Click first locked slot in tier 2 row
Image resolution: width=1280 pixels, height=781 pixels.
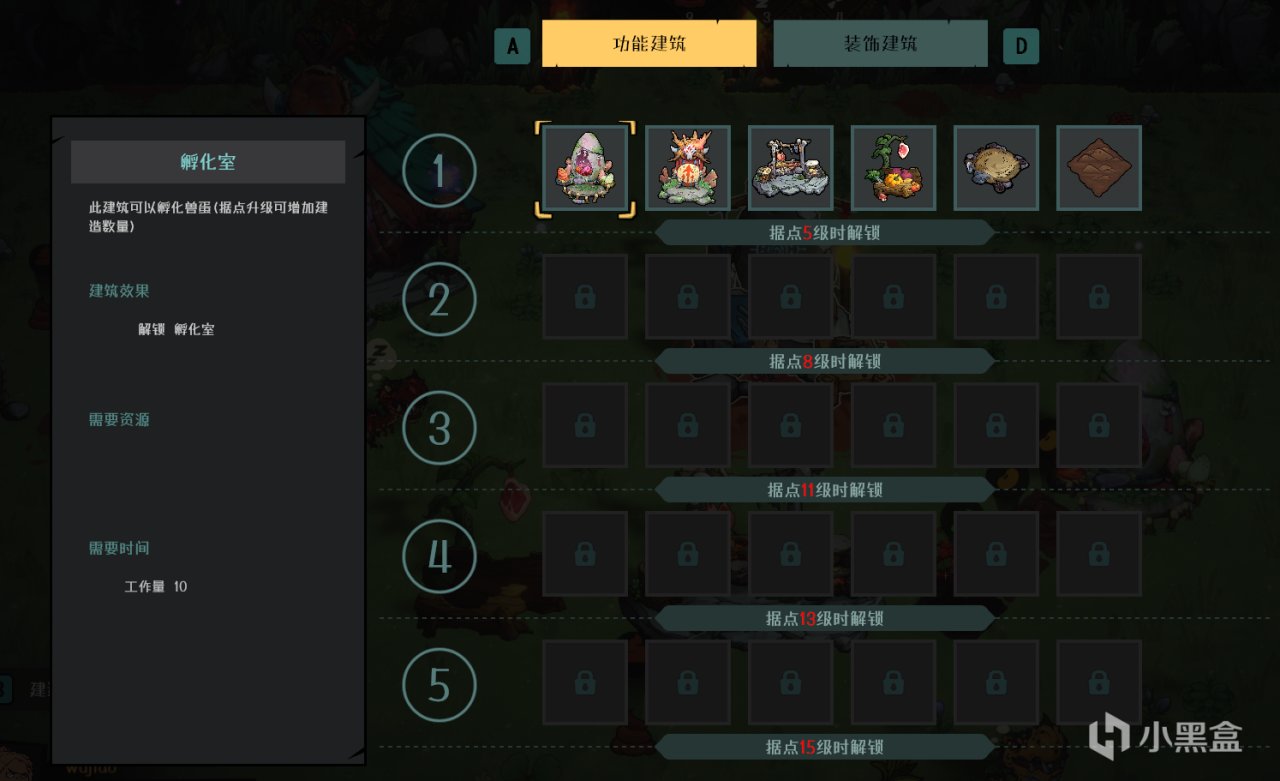coord(585,297)
